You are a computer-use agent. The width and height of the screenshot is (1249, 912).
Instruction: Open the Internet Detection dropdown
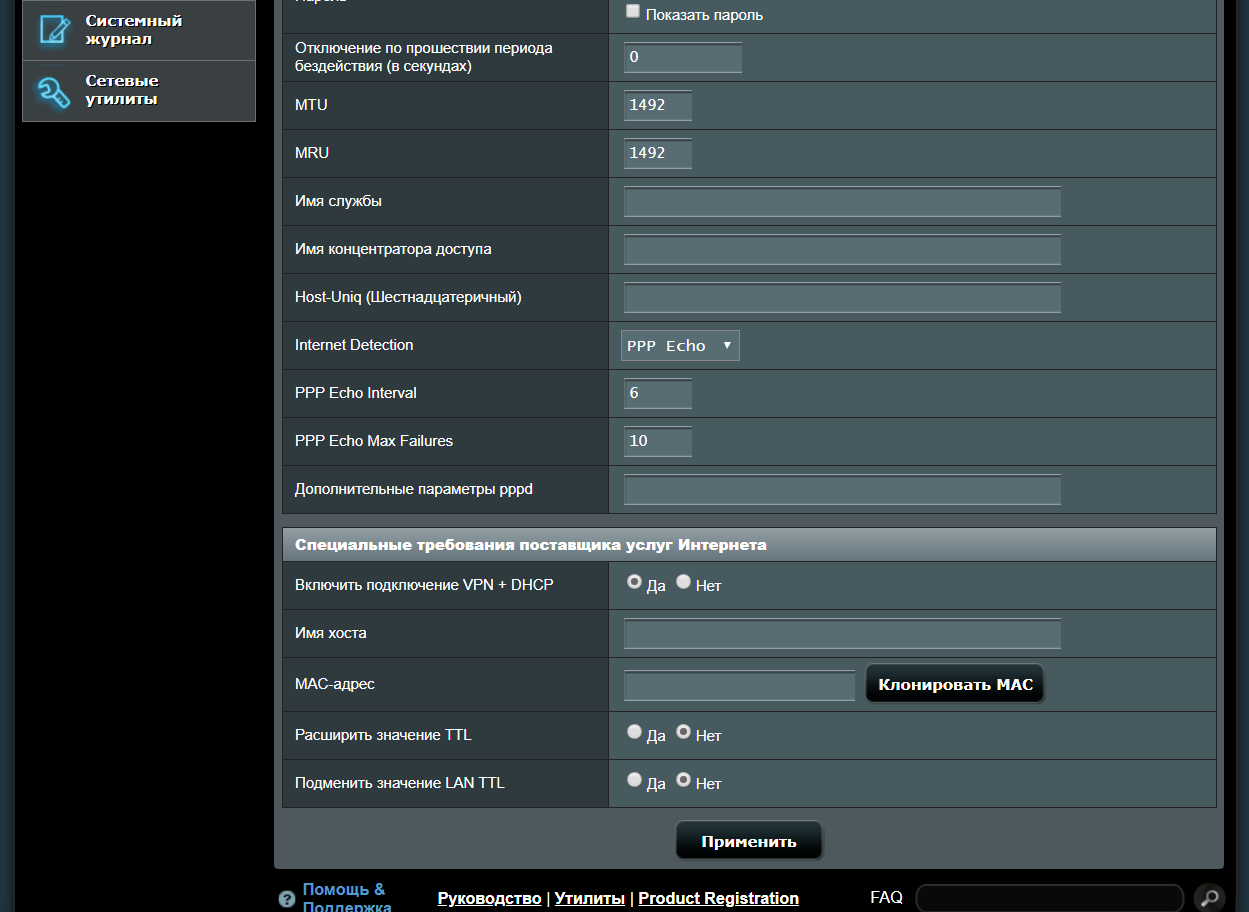(680, 346)
